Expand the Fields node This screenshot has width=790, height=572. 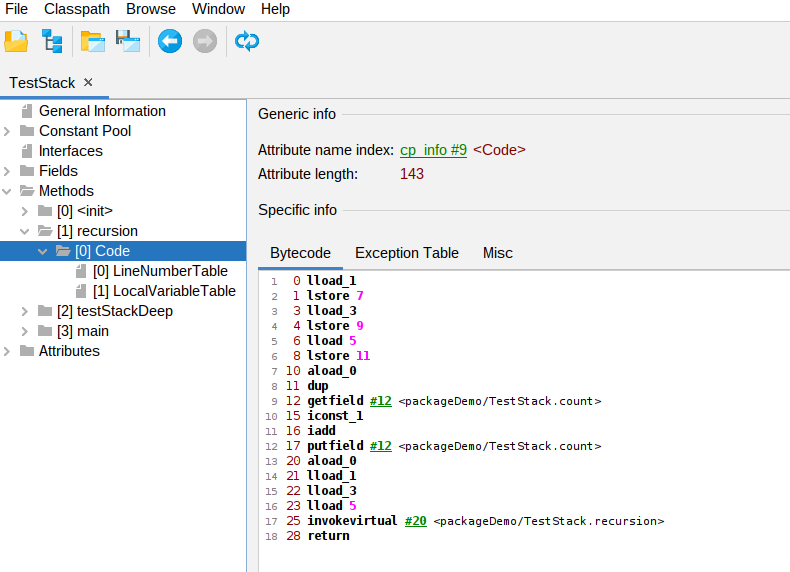pos(7,171)
